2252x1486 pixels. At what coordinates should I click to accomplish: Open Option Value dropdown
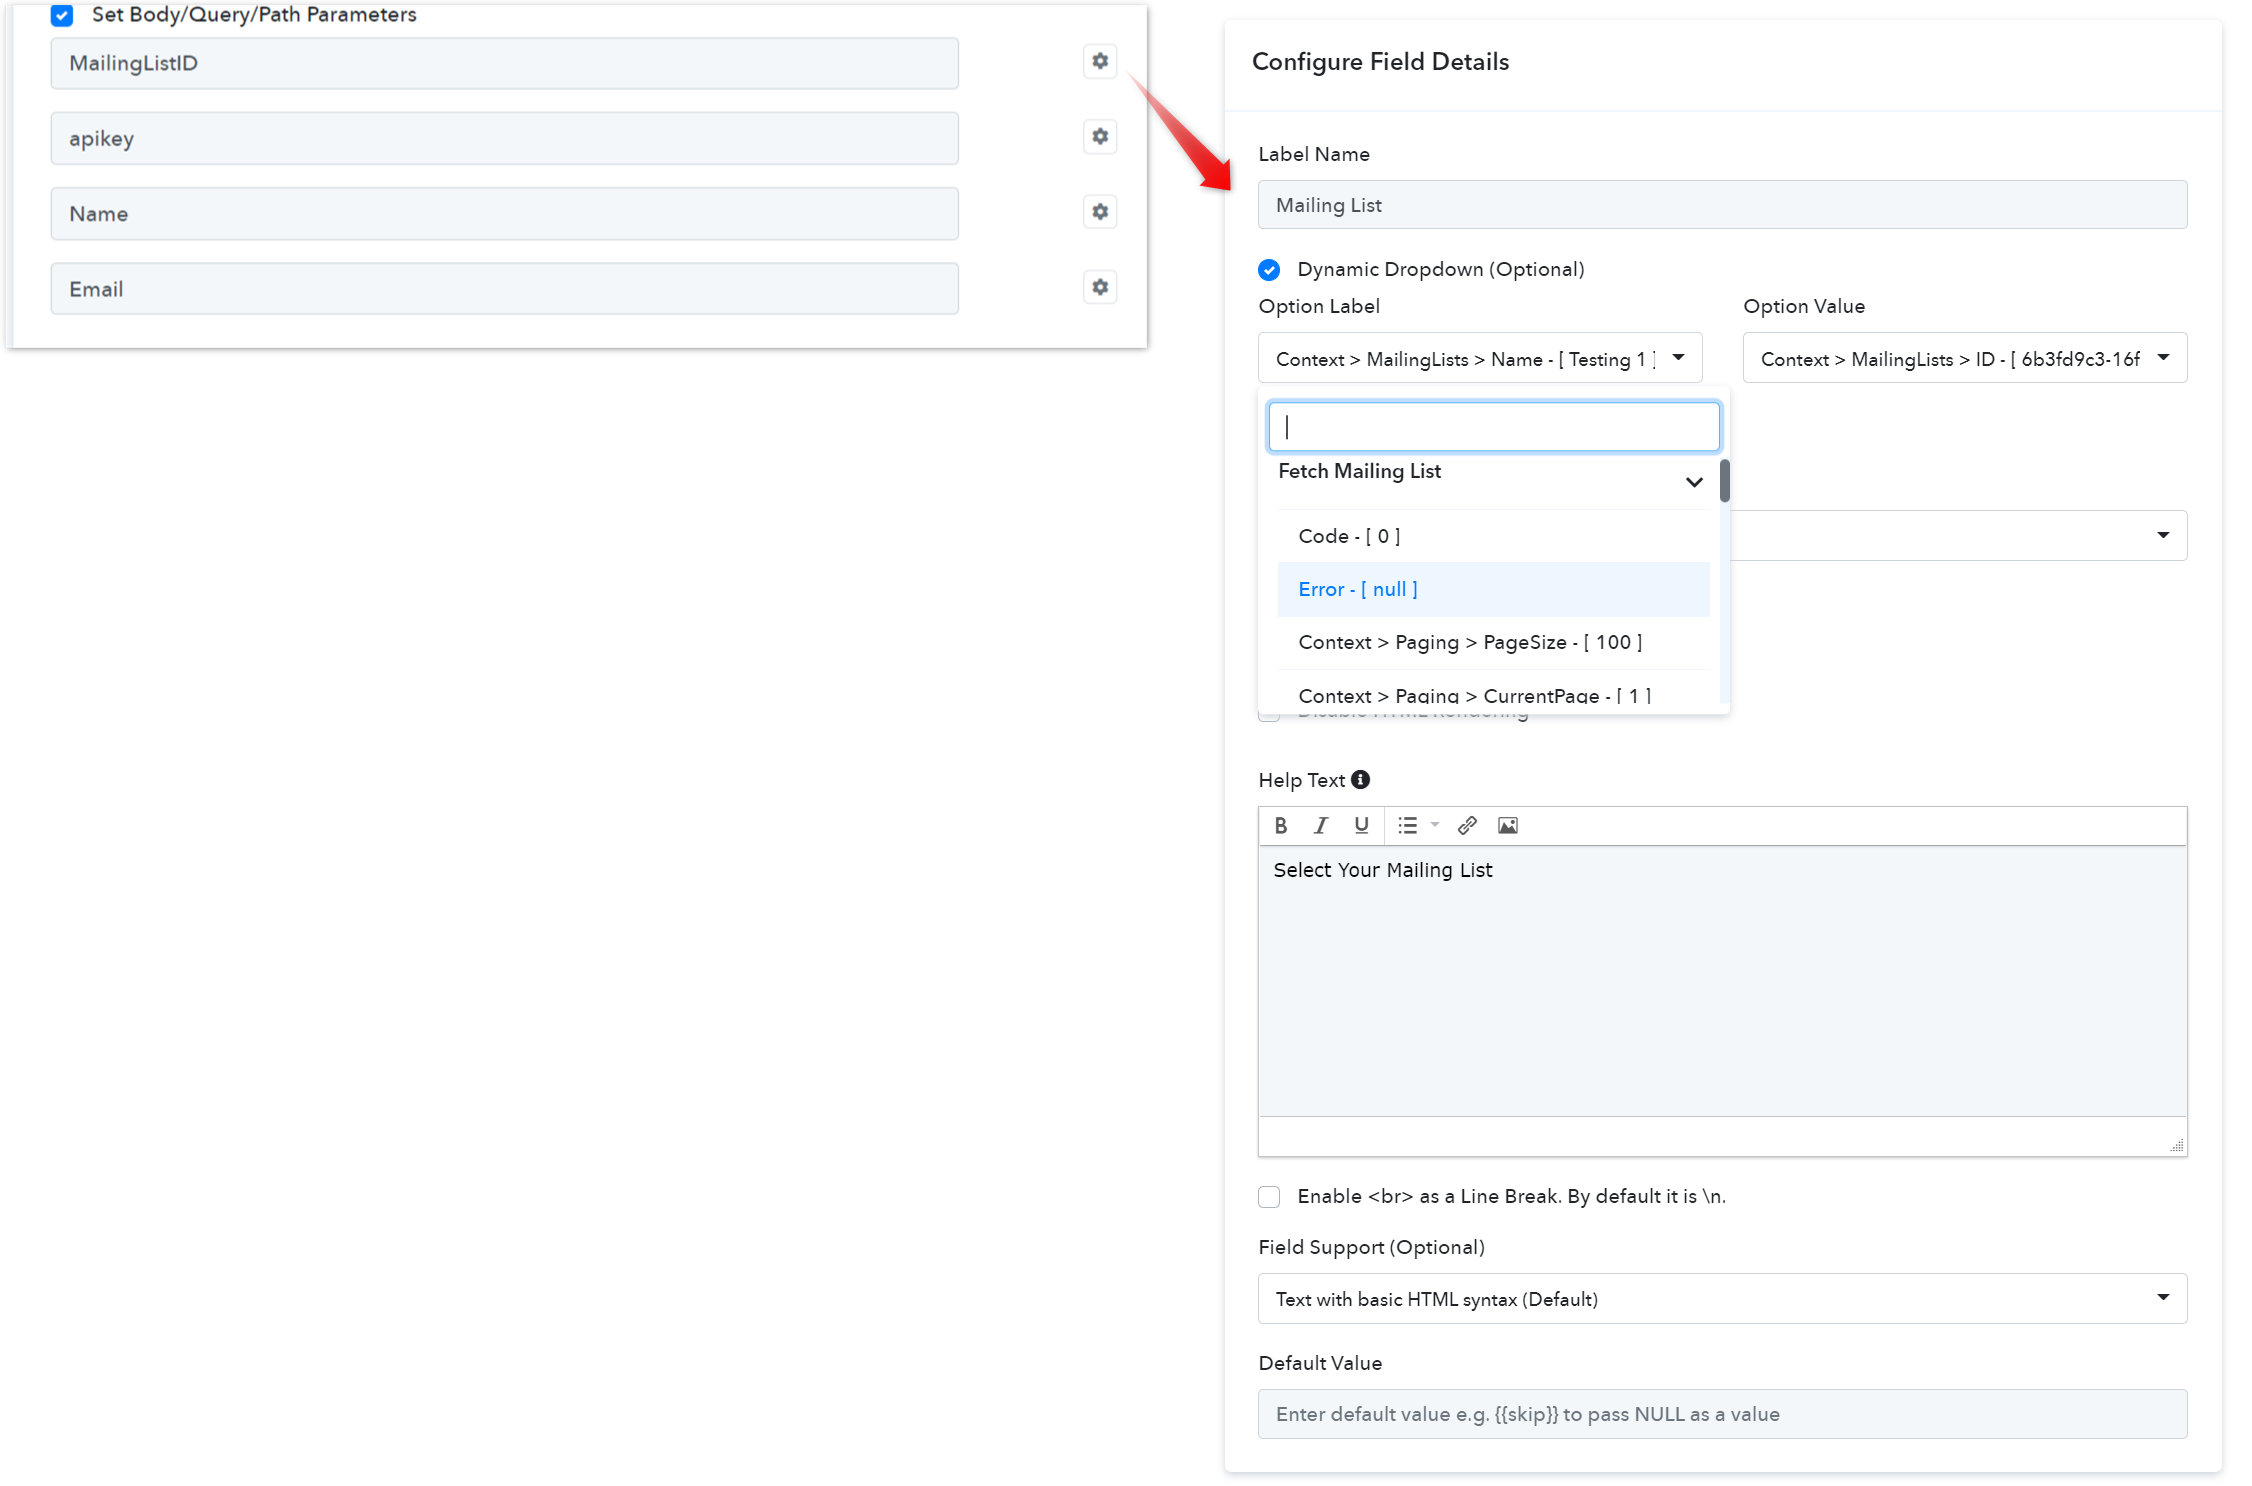[1965, 358]
